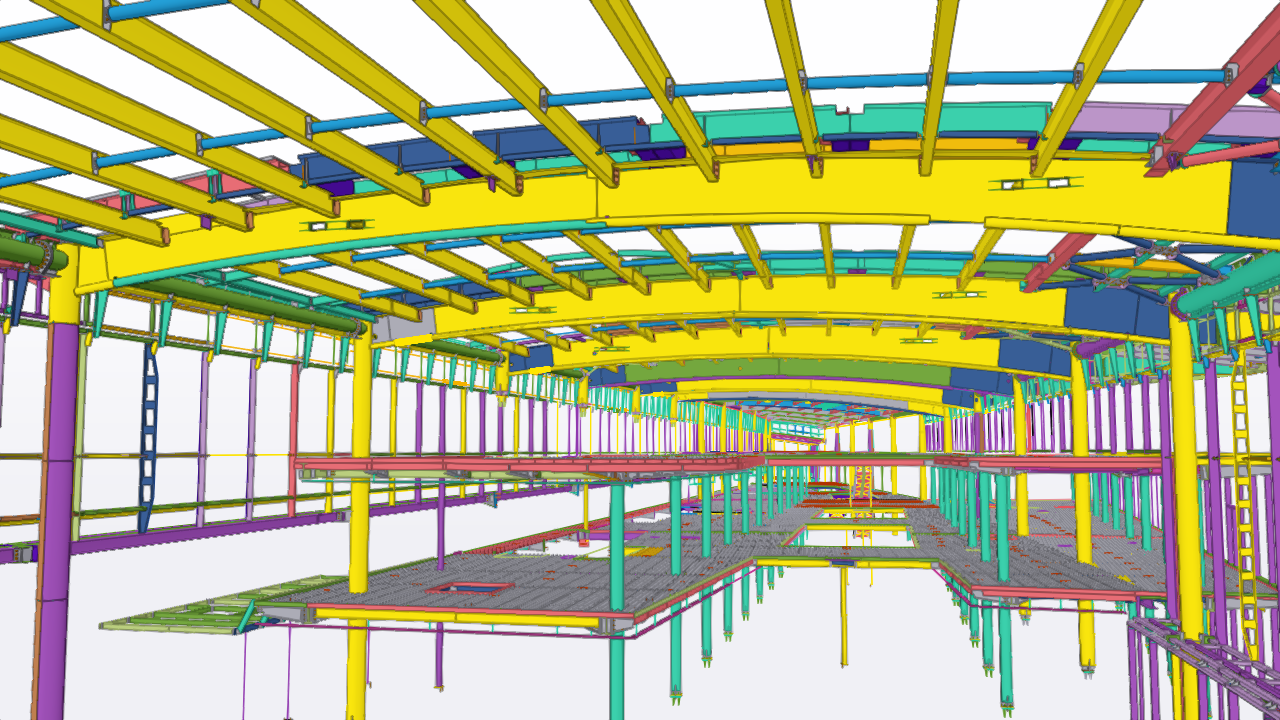Image resolution: width=1280 pixels, height=720 pixels.
Task: Select the red-framed opening in the gray floor
Action: [x=462, y=588]
